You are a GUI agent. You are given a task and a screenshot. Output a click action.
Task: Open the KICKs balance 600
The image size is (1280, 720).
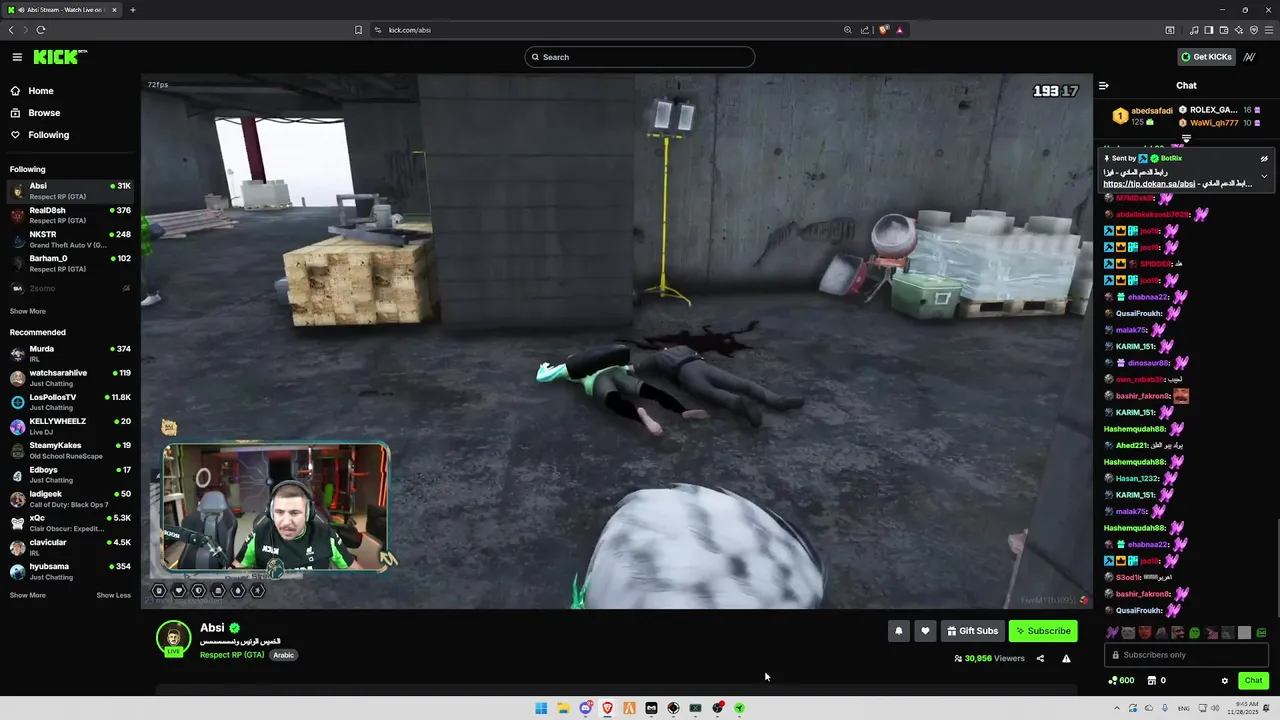[1121, 681]
